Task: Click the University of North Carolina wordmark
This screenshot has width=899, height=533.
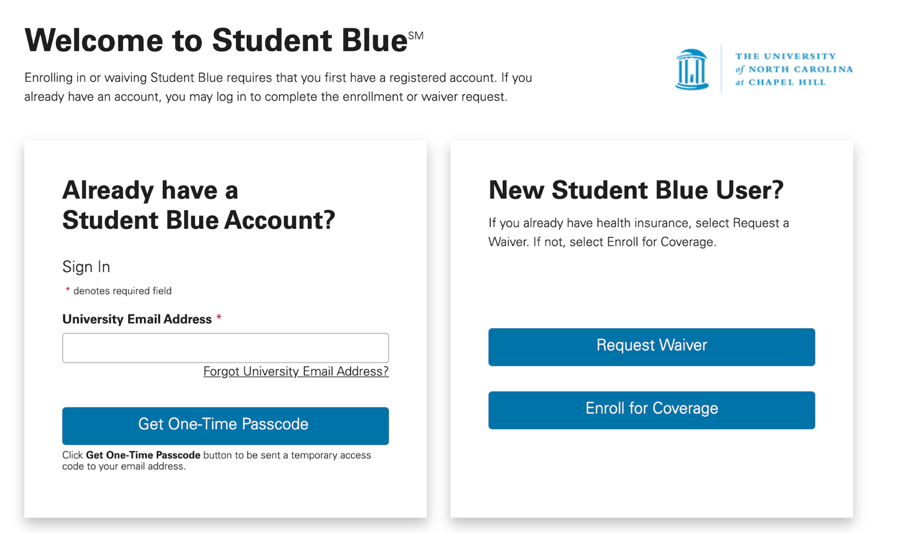Action: click(x=794, y=69)
